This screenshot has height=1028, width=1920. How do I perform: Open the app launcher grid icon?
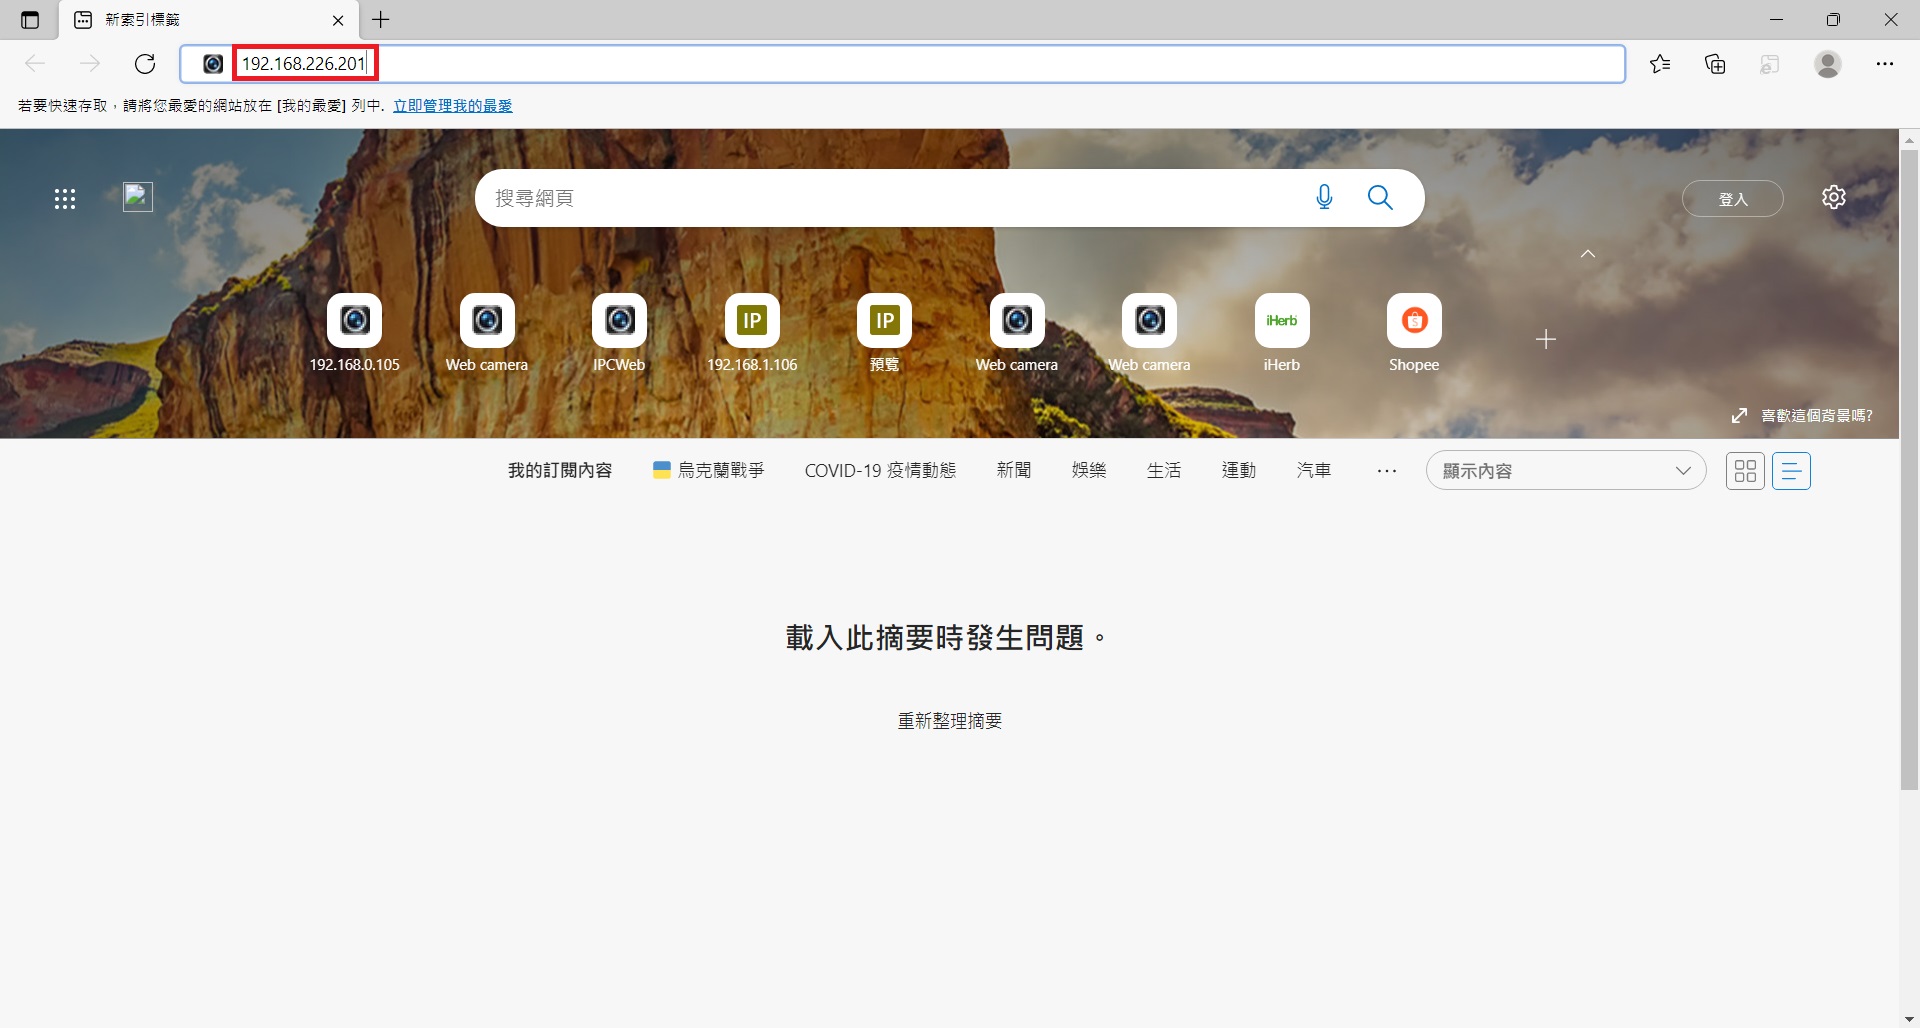click(65, 199)
